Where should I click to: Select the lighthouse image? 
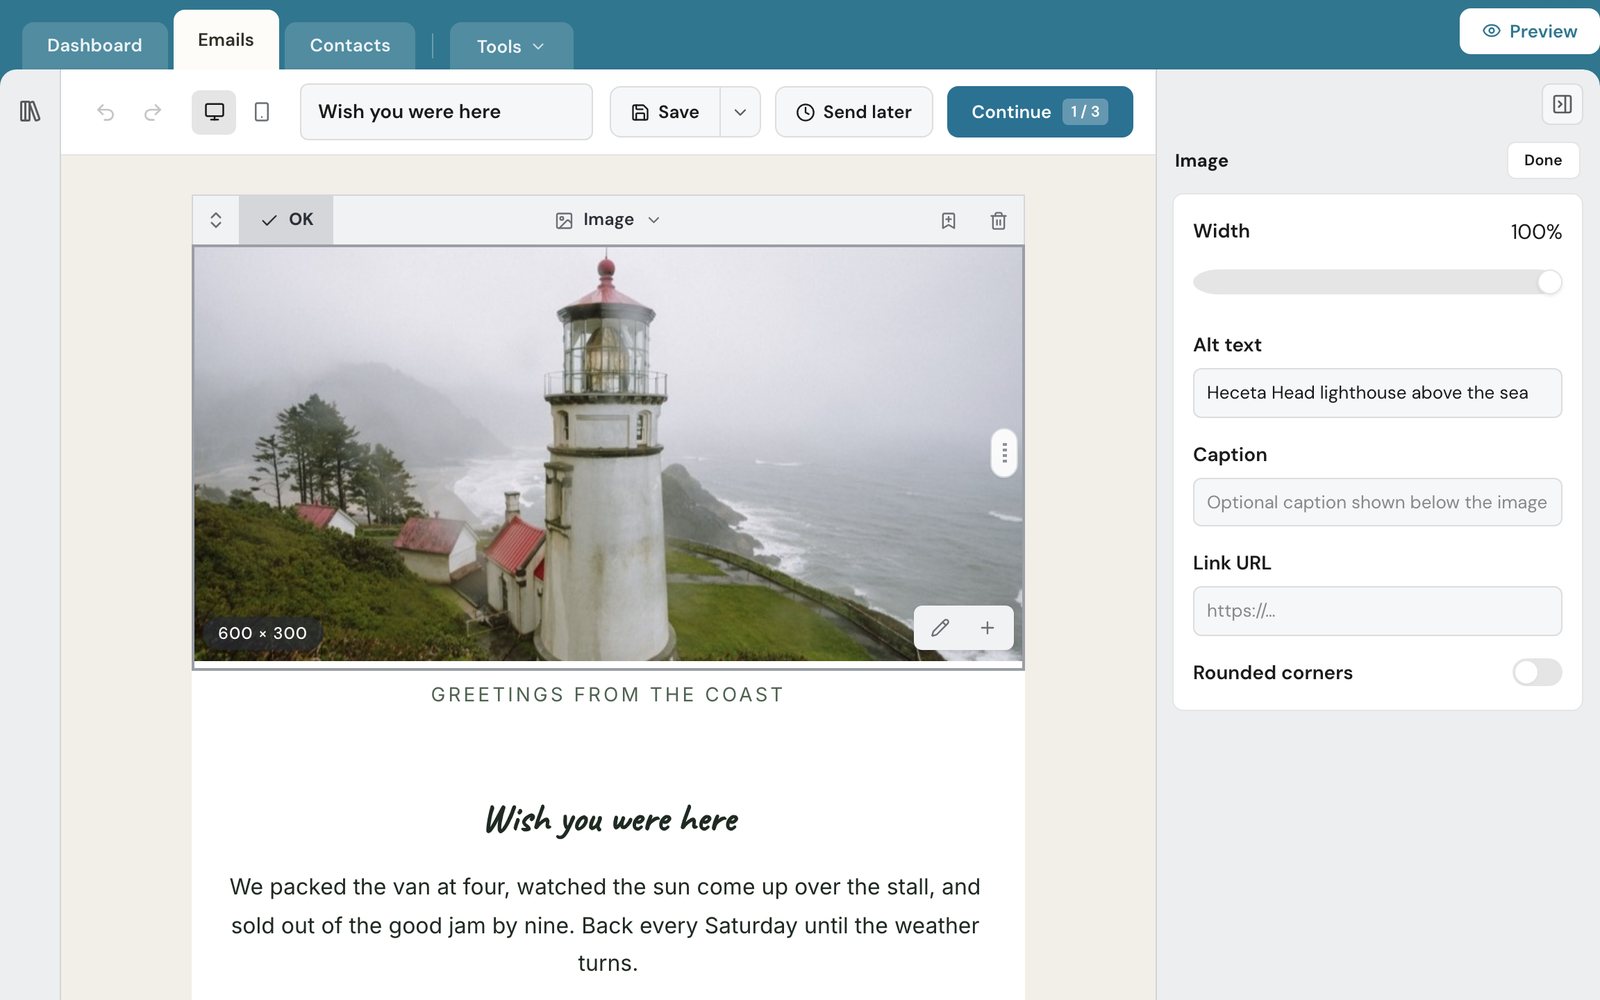pos(608,454)
